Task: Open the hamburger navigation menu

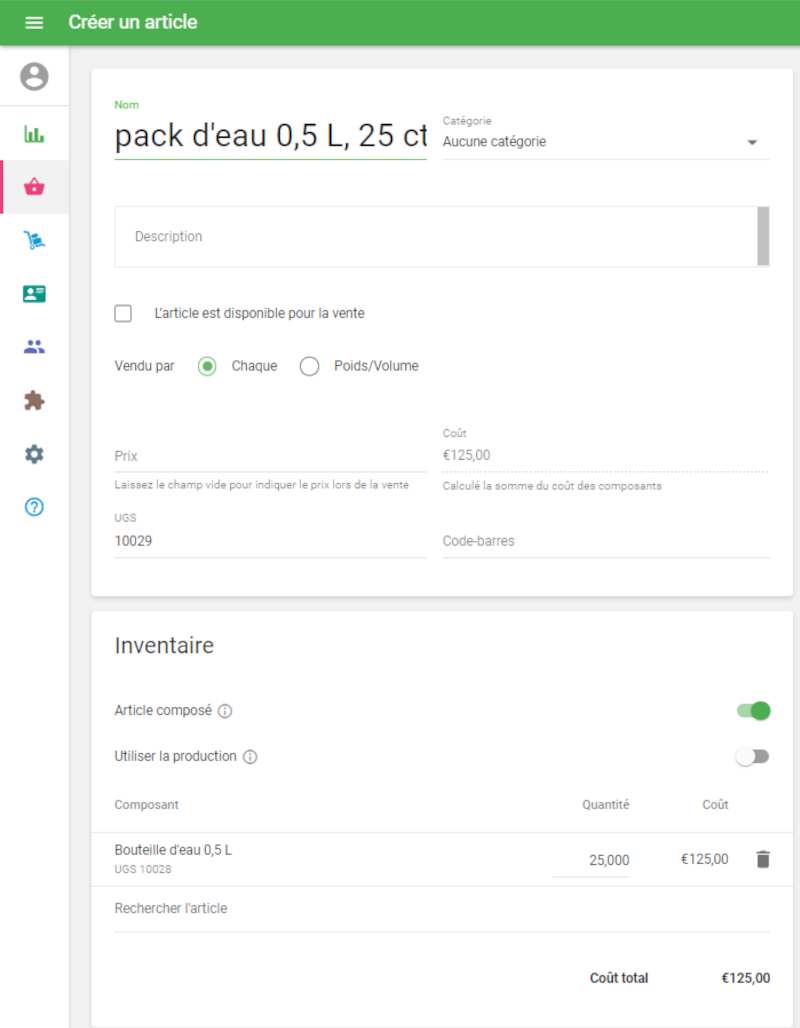Action: click(34, 22)
